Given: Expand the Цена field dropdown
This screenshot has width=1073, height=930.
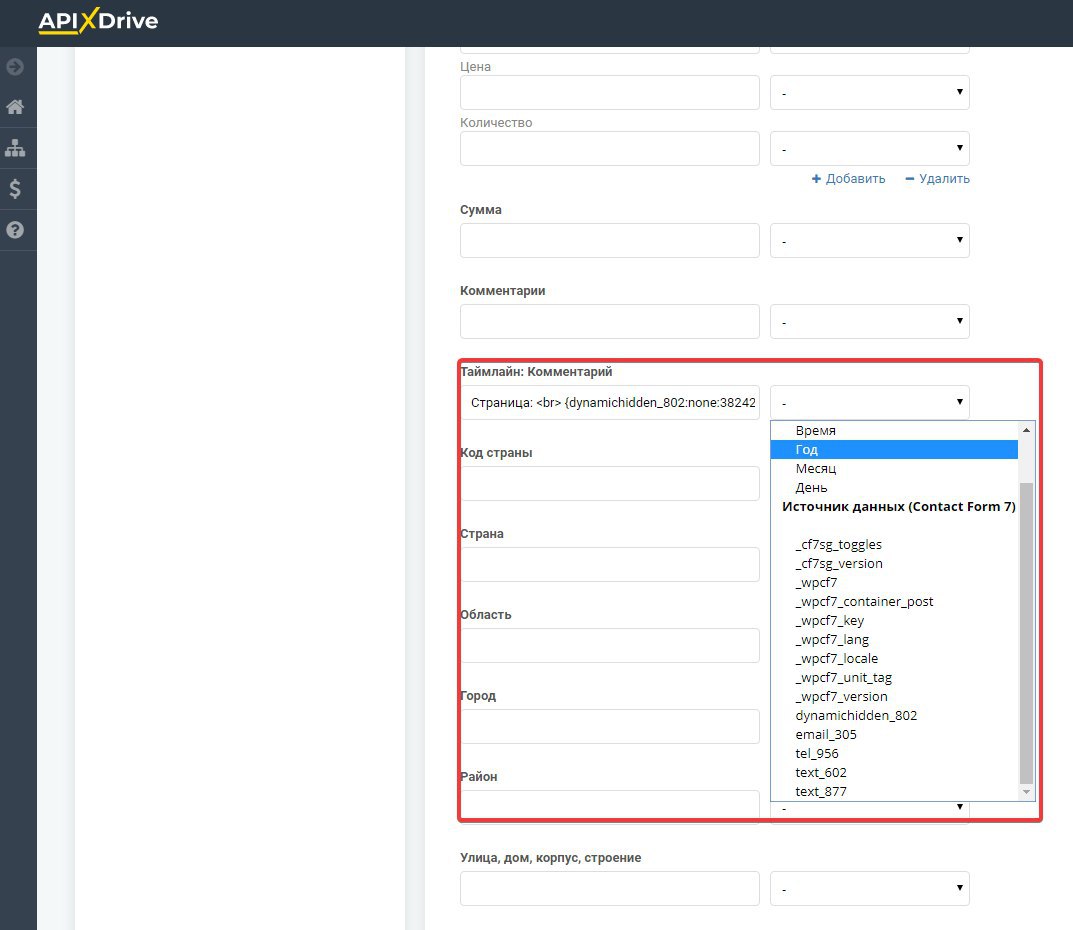Looking at the screenshot, I should 869,93.
